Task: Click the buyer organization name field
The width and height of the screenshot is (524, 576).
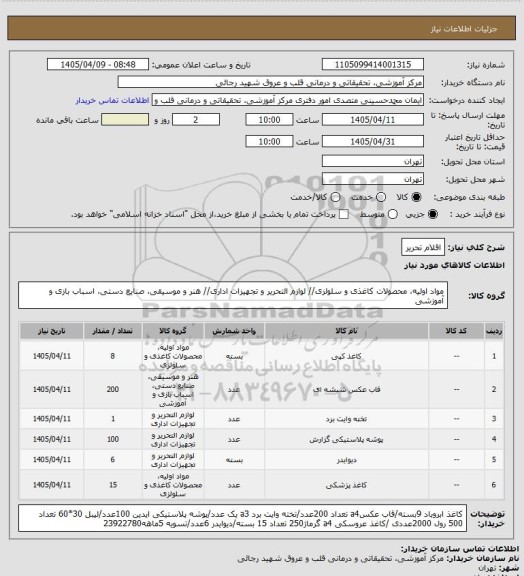Action: pyautogui.click(x=270, y=82)
